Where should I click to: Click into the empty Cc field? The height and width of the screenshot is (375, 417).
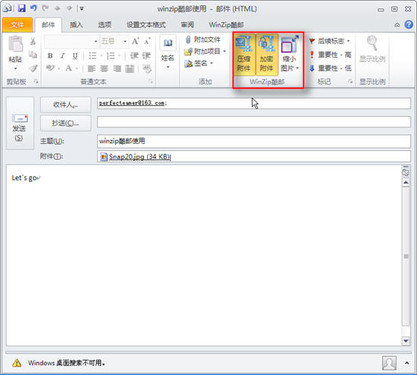tap(254, 122)
